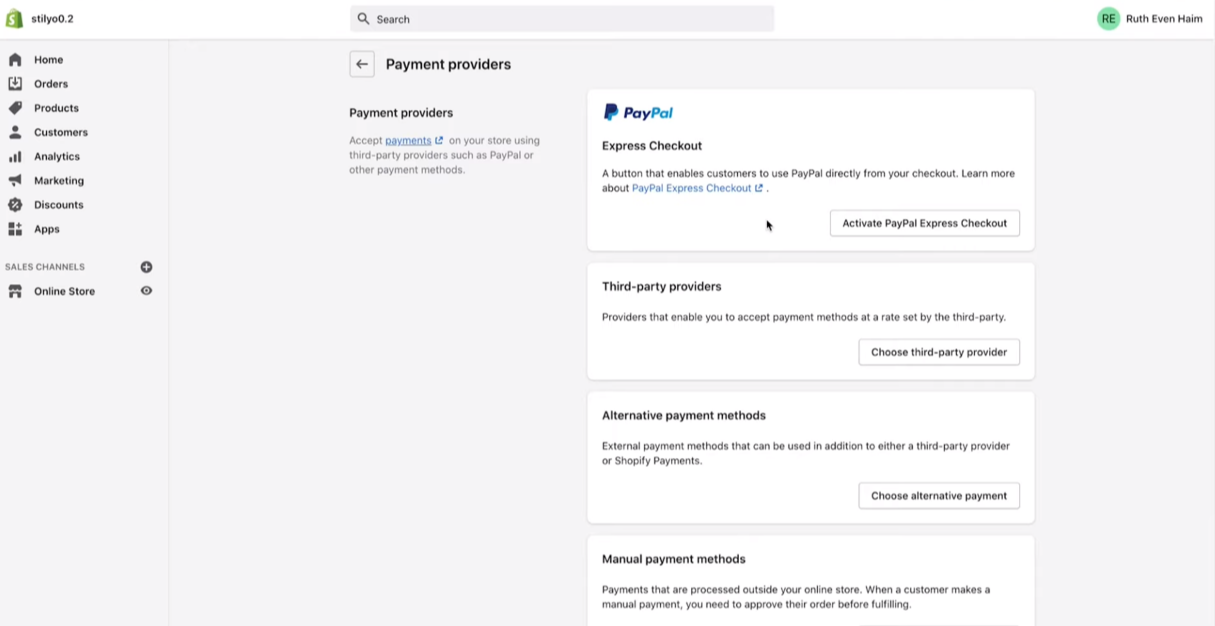Click Choose third-party provider button
Screen dimensions: 1215x626
(x=938, y=352)
